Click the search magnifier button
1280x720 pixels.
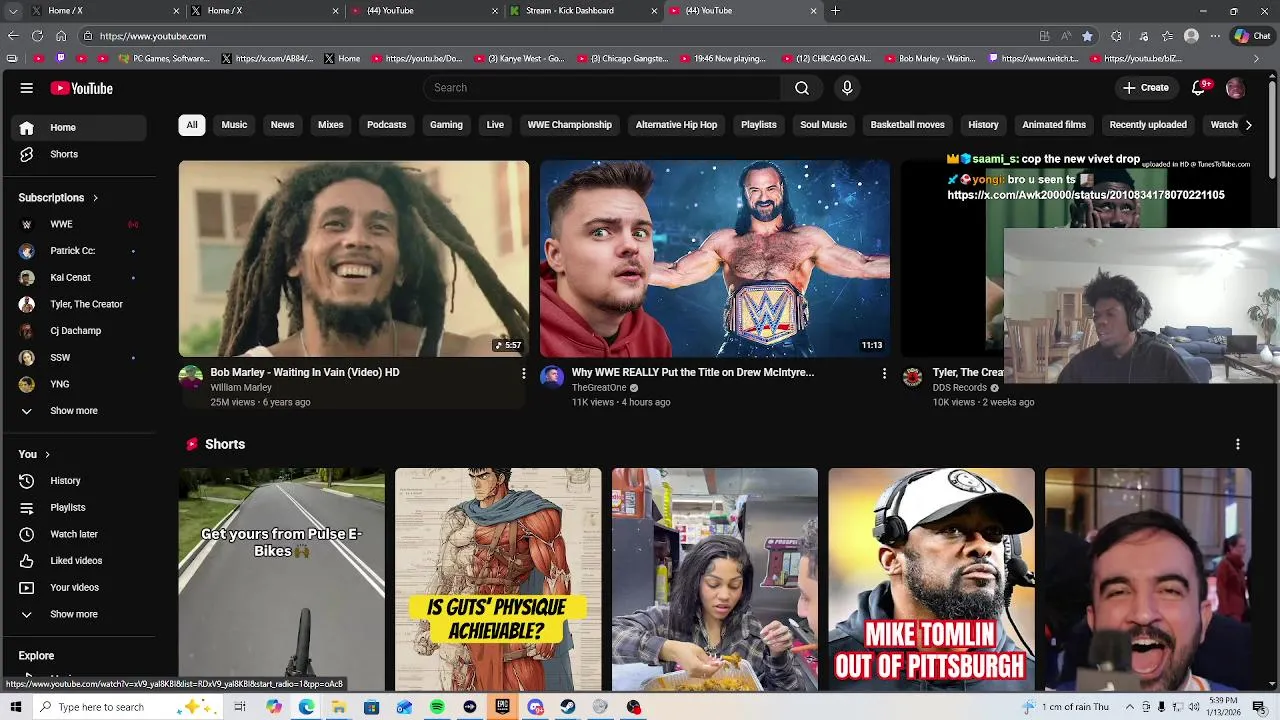point(802,88)
